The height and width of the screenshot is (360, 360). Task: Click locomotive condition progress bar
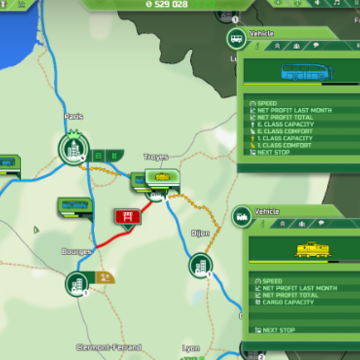[x=304, y=262]
